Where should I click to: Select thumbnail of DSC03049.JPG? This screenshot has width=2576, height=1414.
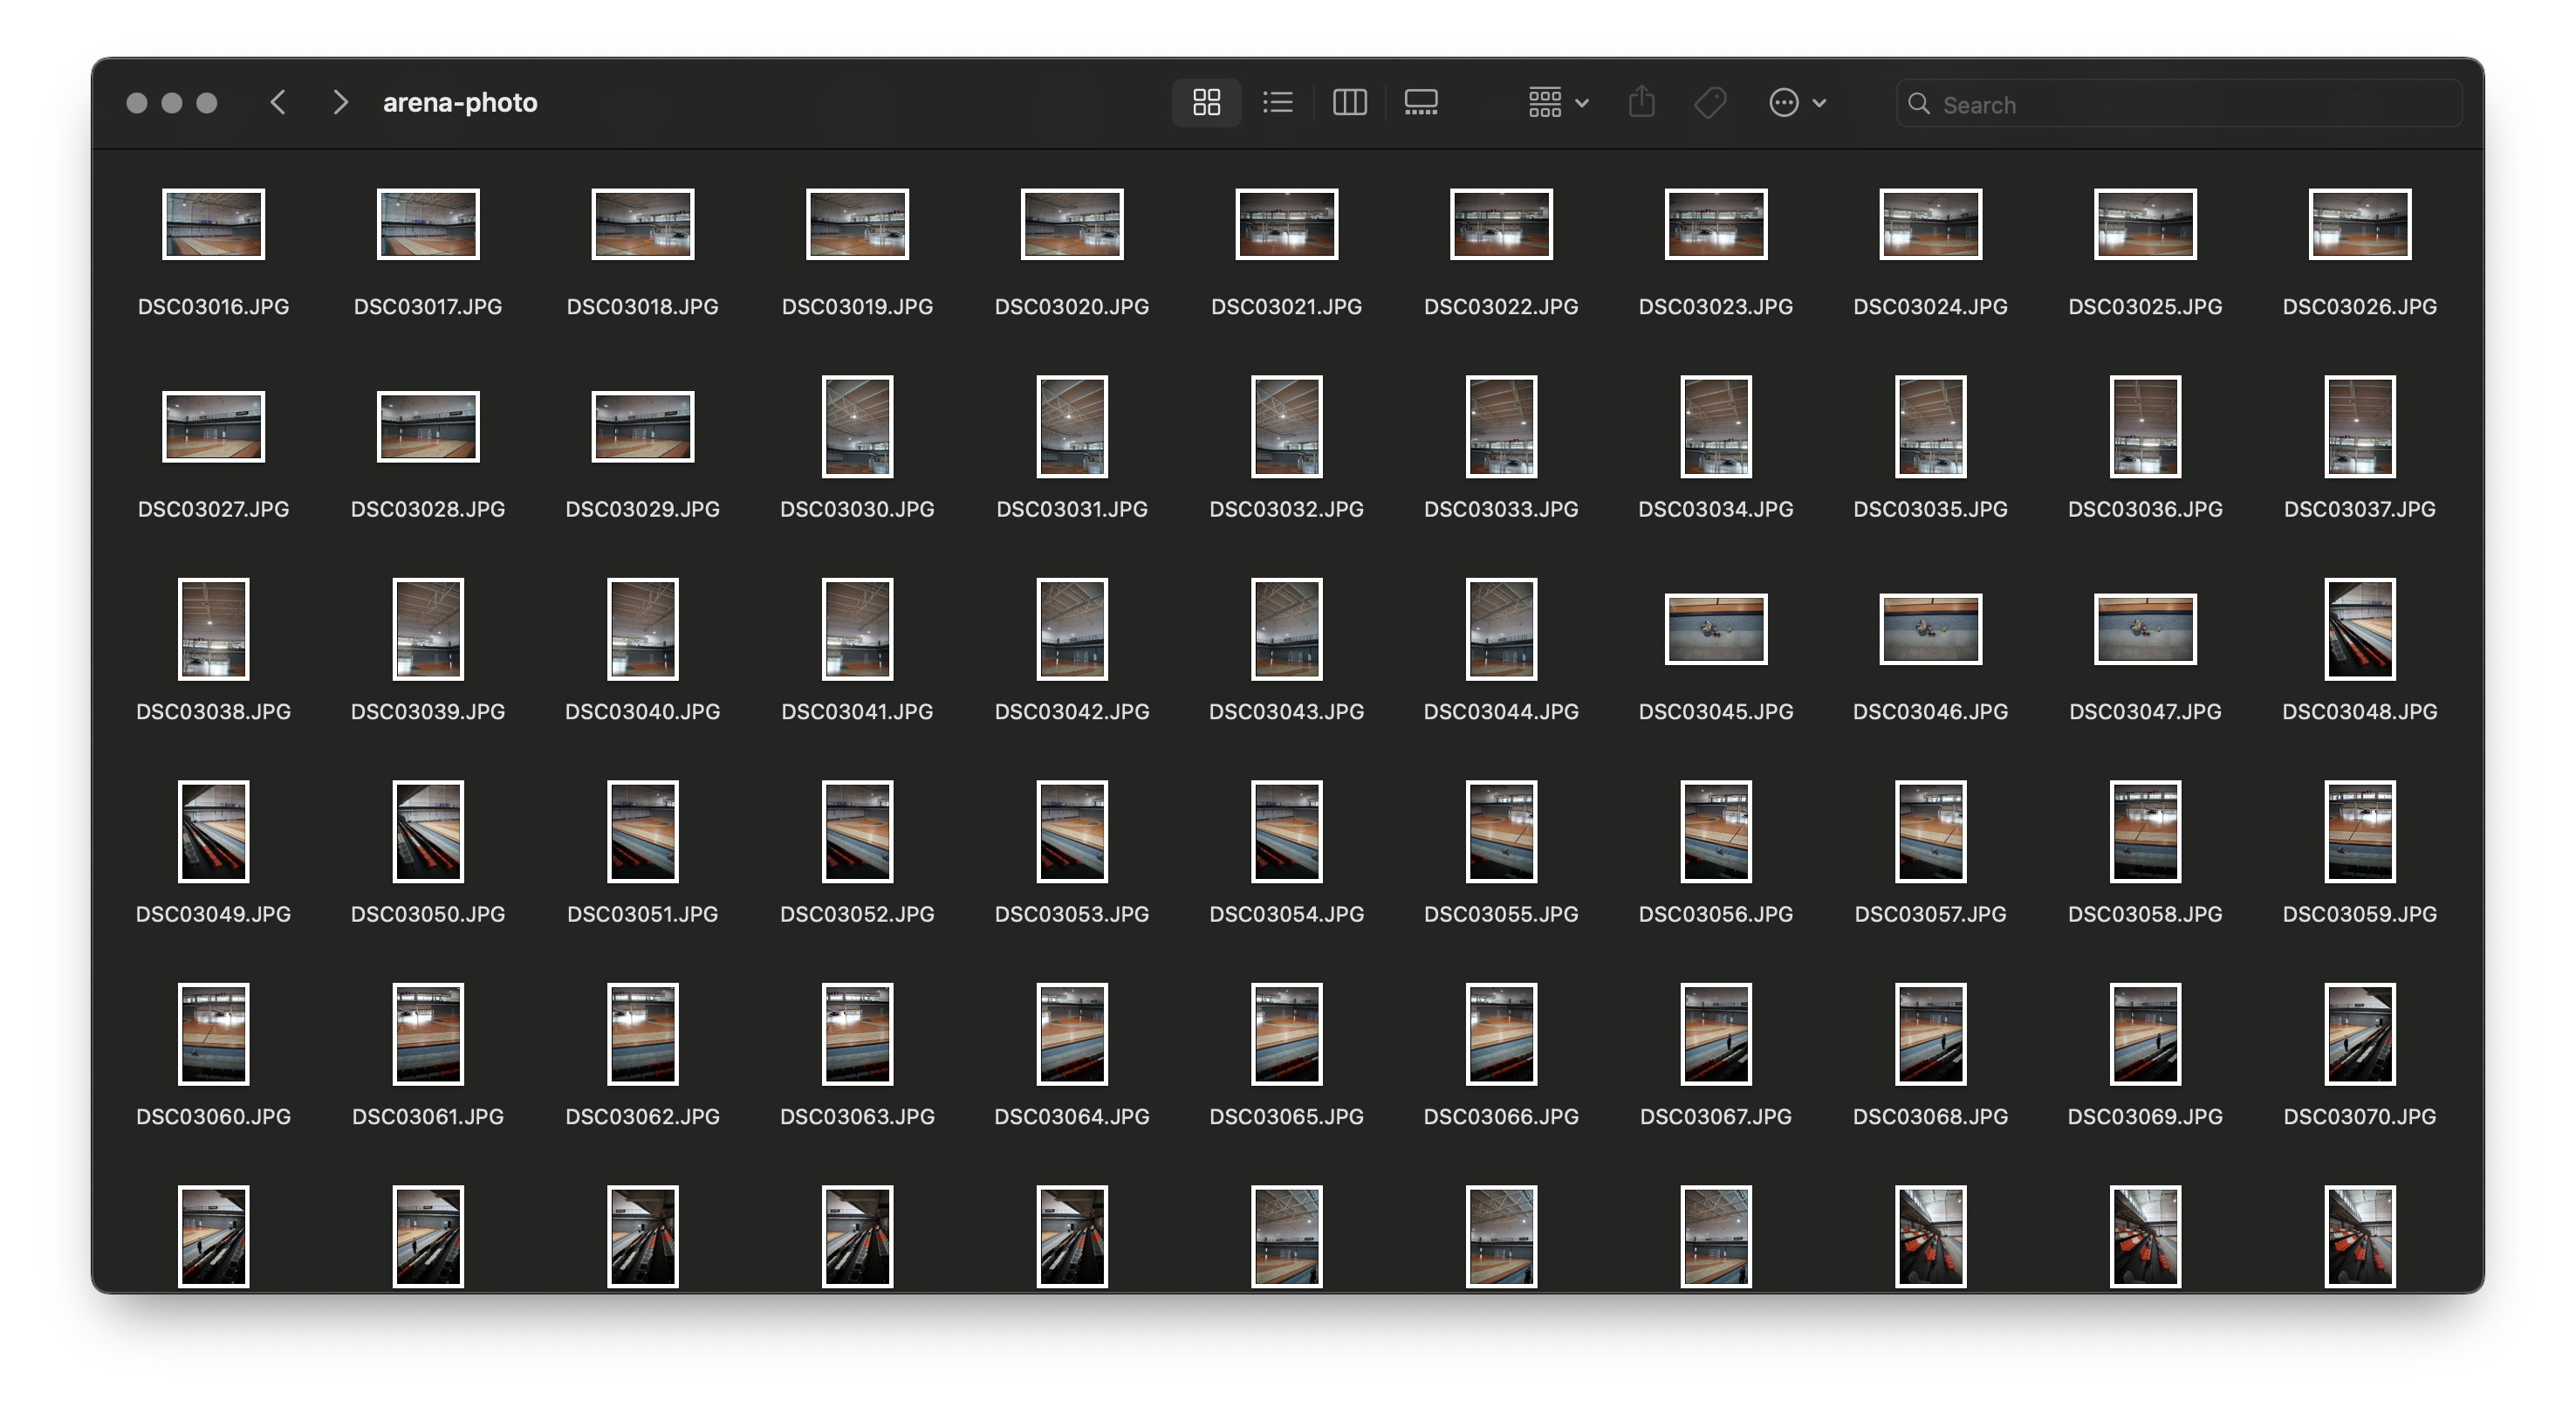click(214, 832)
